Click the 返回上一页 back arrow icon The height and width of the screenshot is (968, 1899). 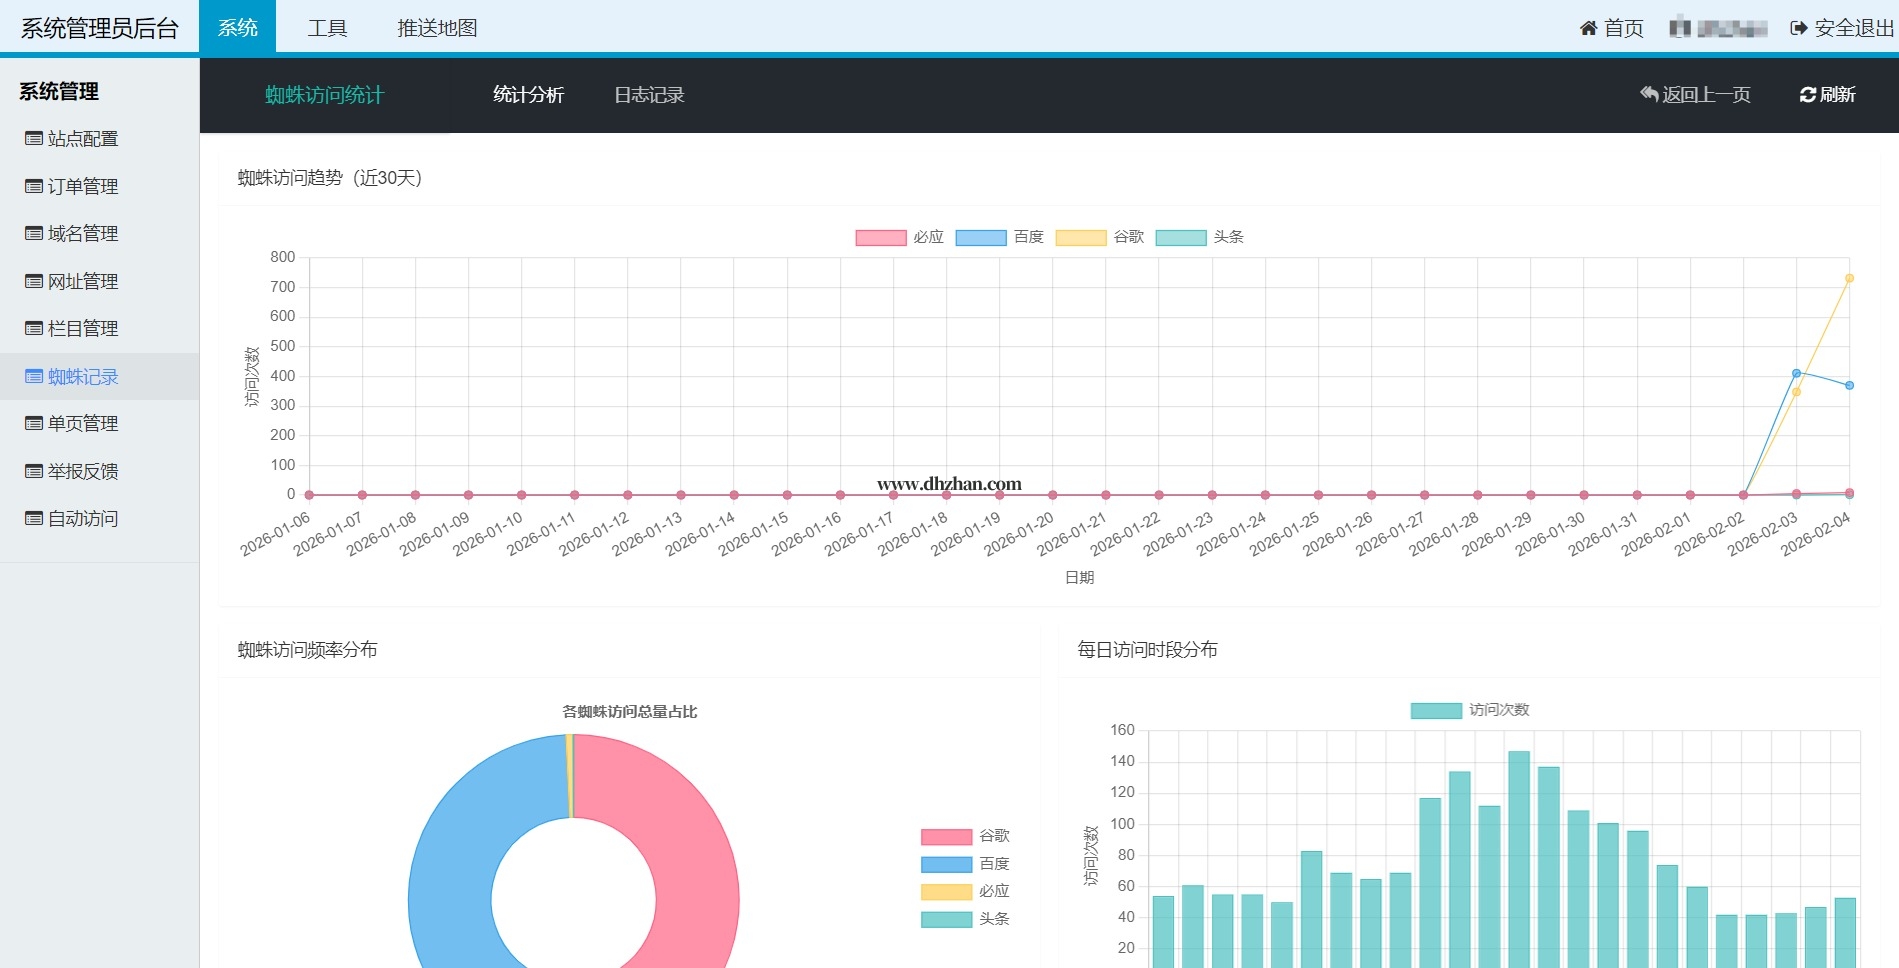tap(1649, 94)
